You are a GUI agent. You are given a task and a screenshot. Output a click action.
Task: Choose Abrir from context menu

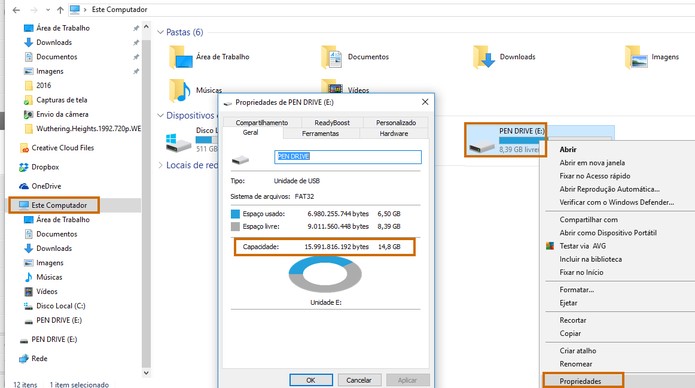coord(568,150)
